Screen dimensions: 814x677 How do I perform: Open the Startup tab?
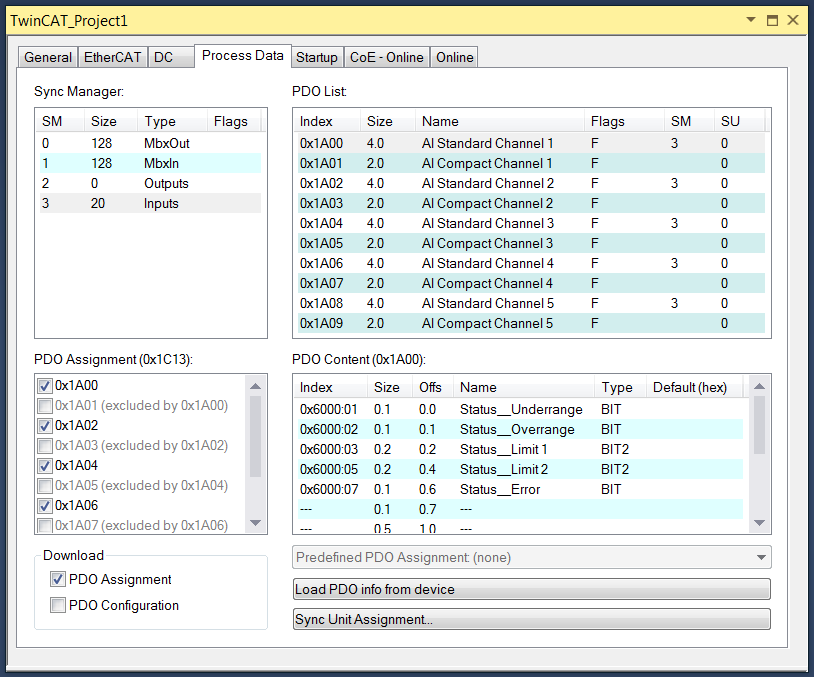pos(317,57)
